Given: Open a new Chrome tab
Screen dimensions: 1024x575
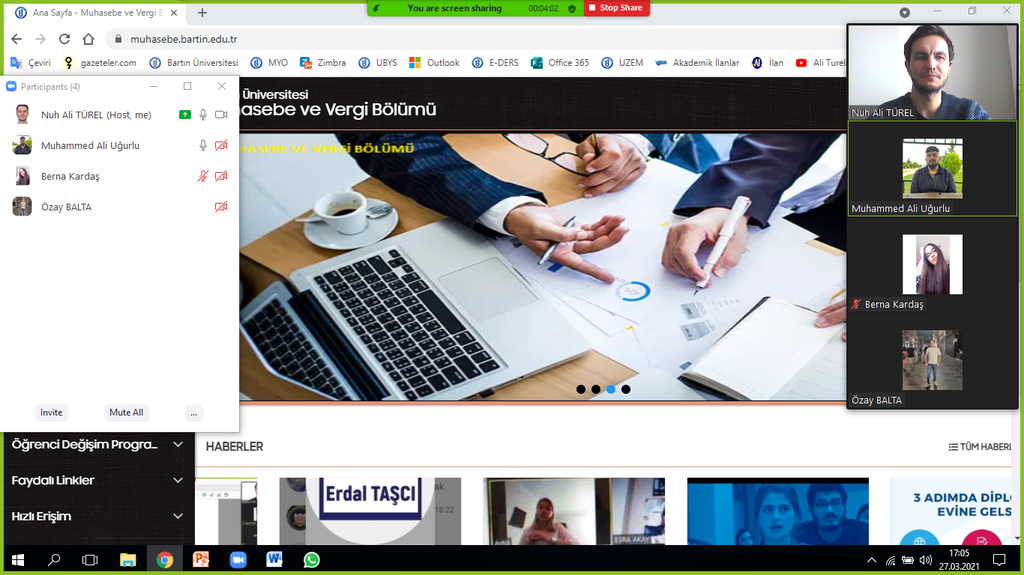Looking at the screenshot, I should click(202, 12).
